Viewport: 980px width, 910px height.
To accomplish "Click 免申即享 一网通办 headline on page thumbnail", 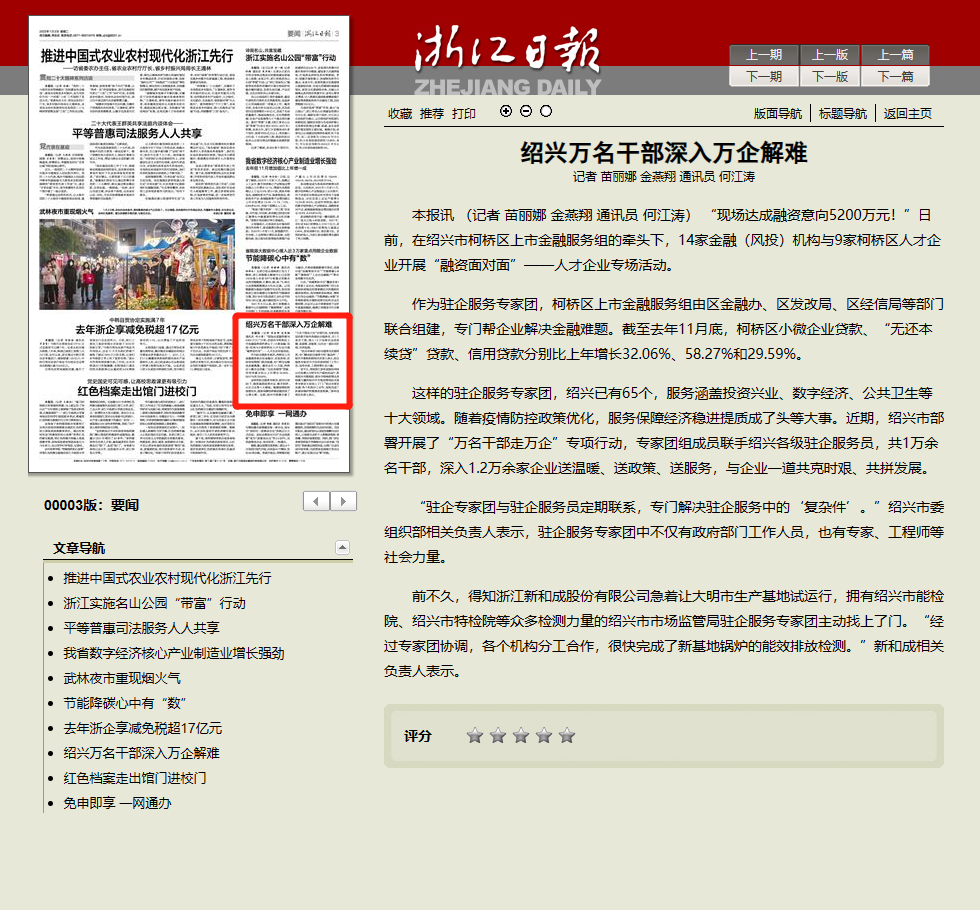I will pyautogui.click(x=276, y=414).
